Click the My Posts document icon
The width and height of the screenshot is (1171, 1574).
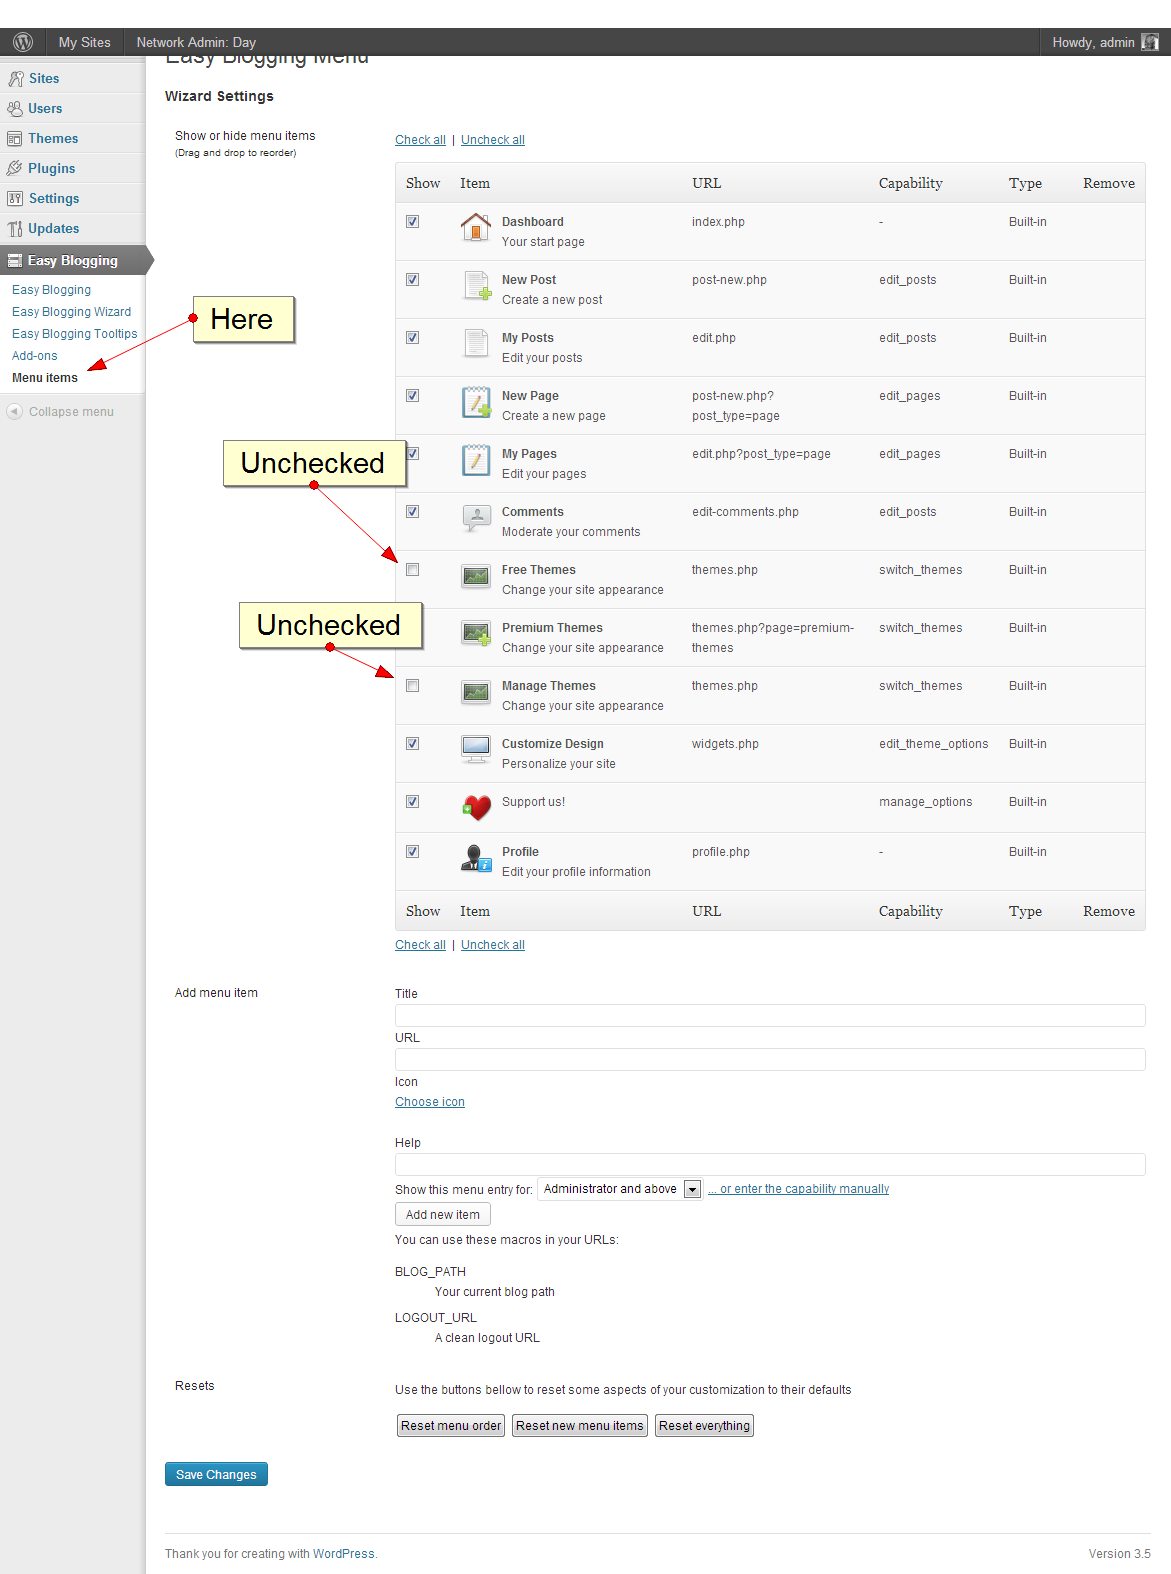pos(476,344)
